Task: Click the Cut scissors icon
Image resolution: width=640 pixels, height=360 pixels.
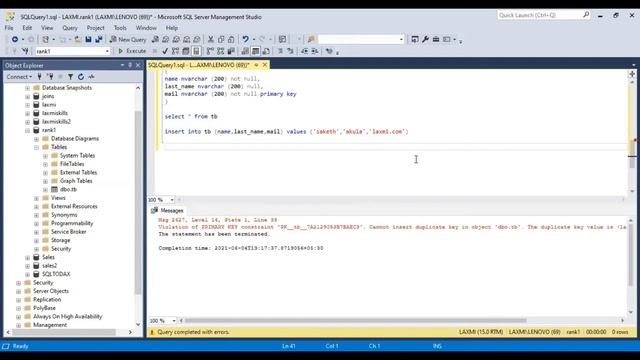Action: click(x=211, y=39)
